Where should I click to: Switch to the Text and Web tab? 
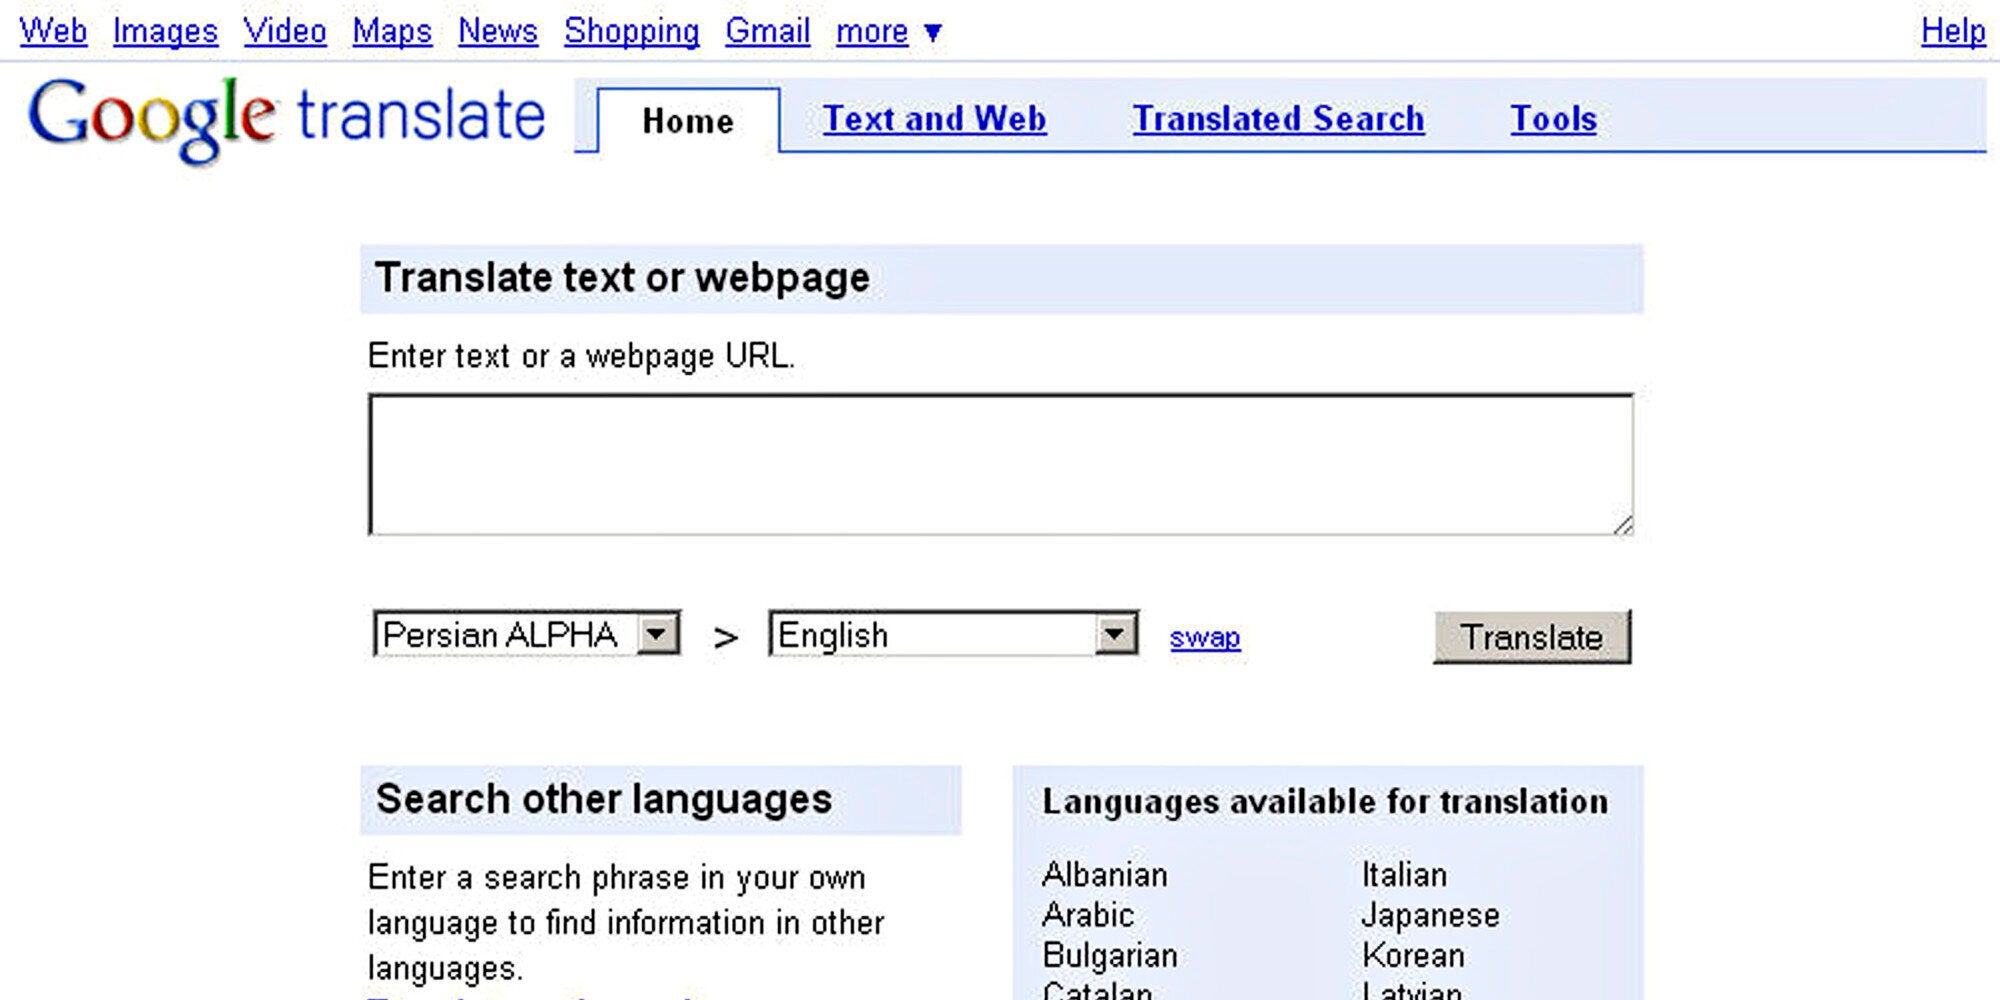pos(934,119)
